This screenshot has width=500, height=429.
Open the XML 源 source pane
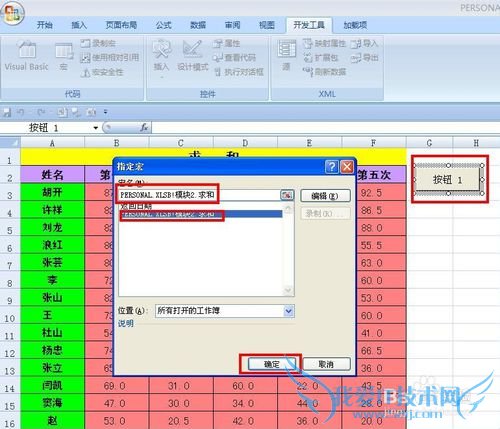[286, 55]
